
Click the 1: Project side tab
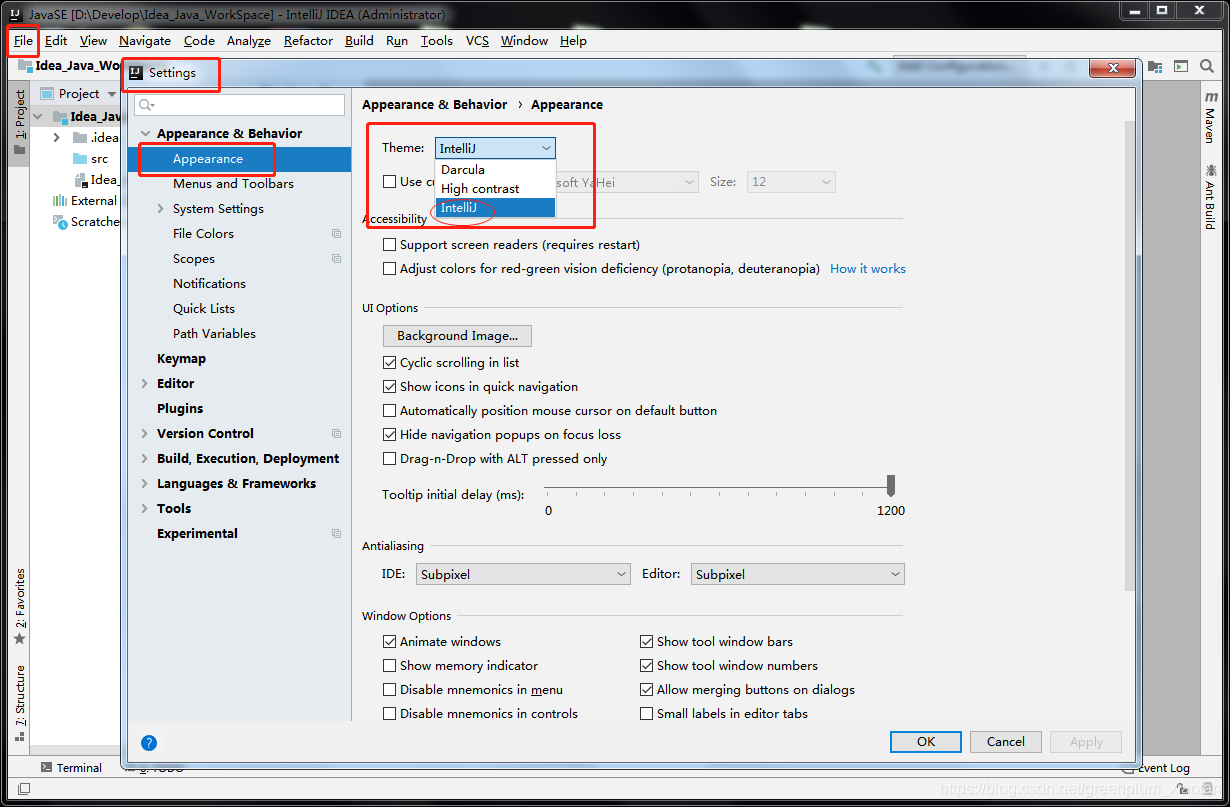(20, 122)
